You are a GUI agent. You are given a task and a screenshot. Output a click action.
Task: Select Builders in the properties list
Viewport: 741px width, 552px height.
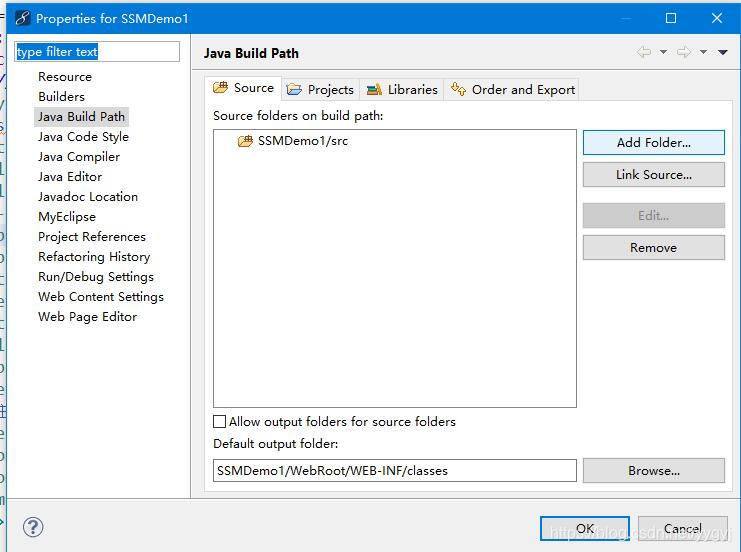pyautogui.click(x=61, y=96)
